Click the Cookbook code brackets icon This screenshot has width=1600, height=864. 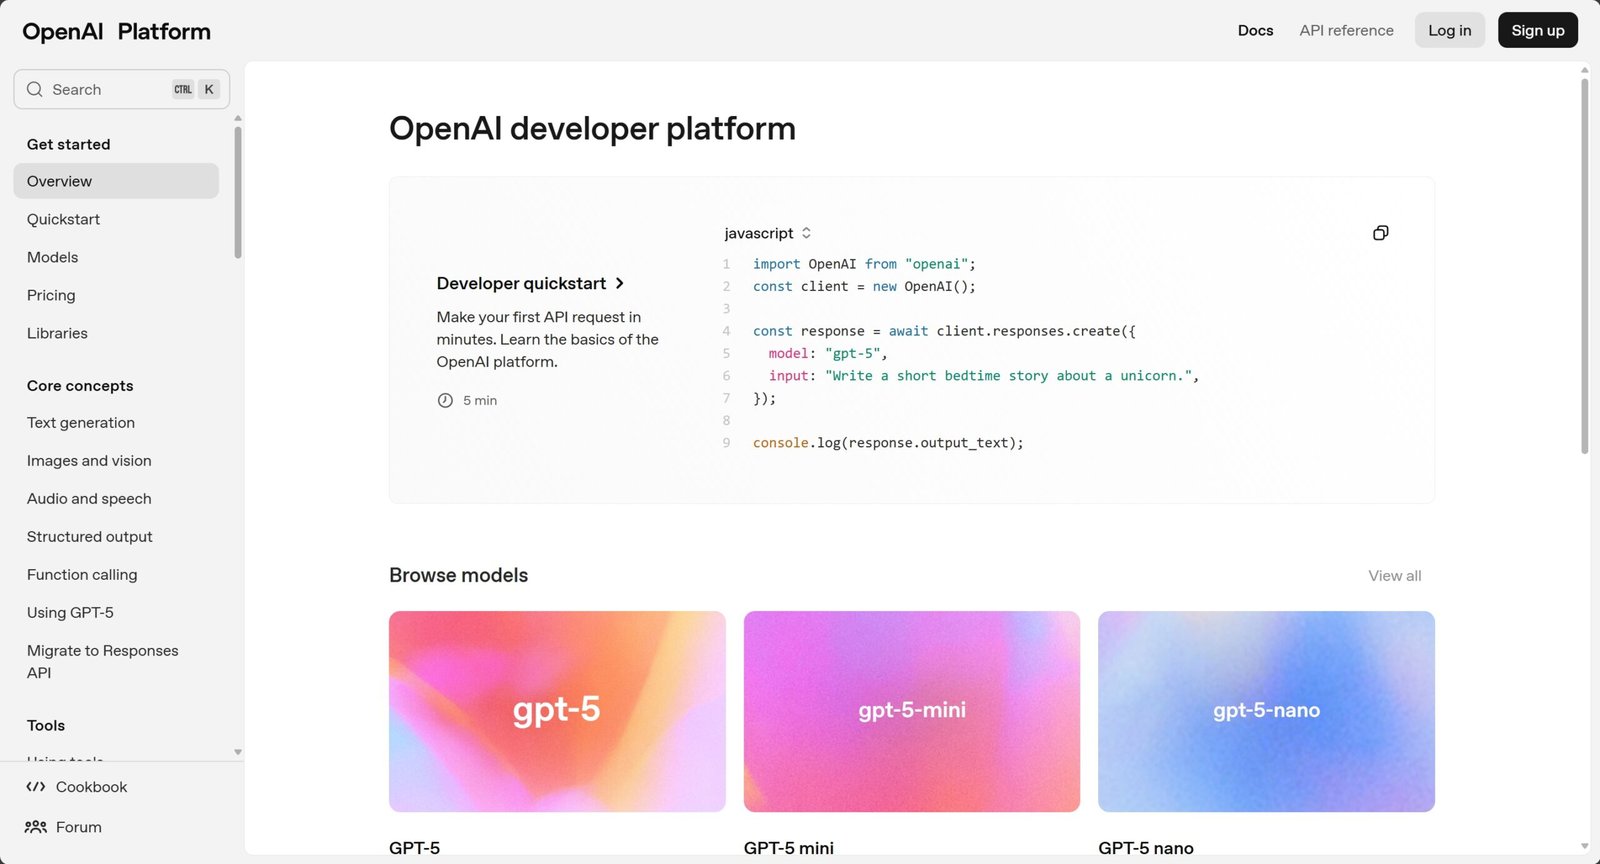(36, 787)
